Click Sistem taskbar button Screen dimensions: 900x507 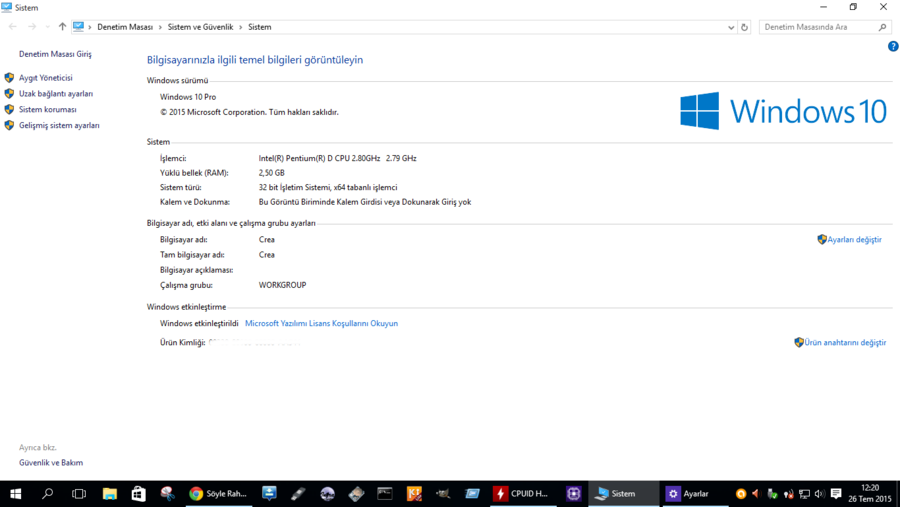click(623, 494)
